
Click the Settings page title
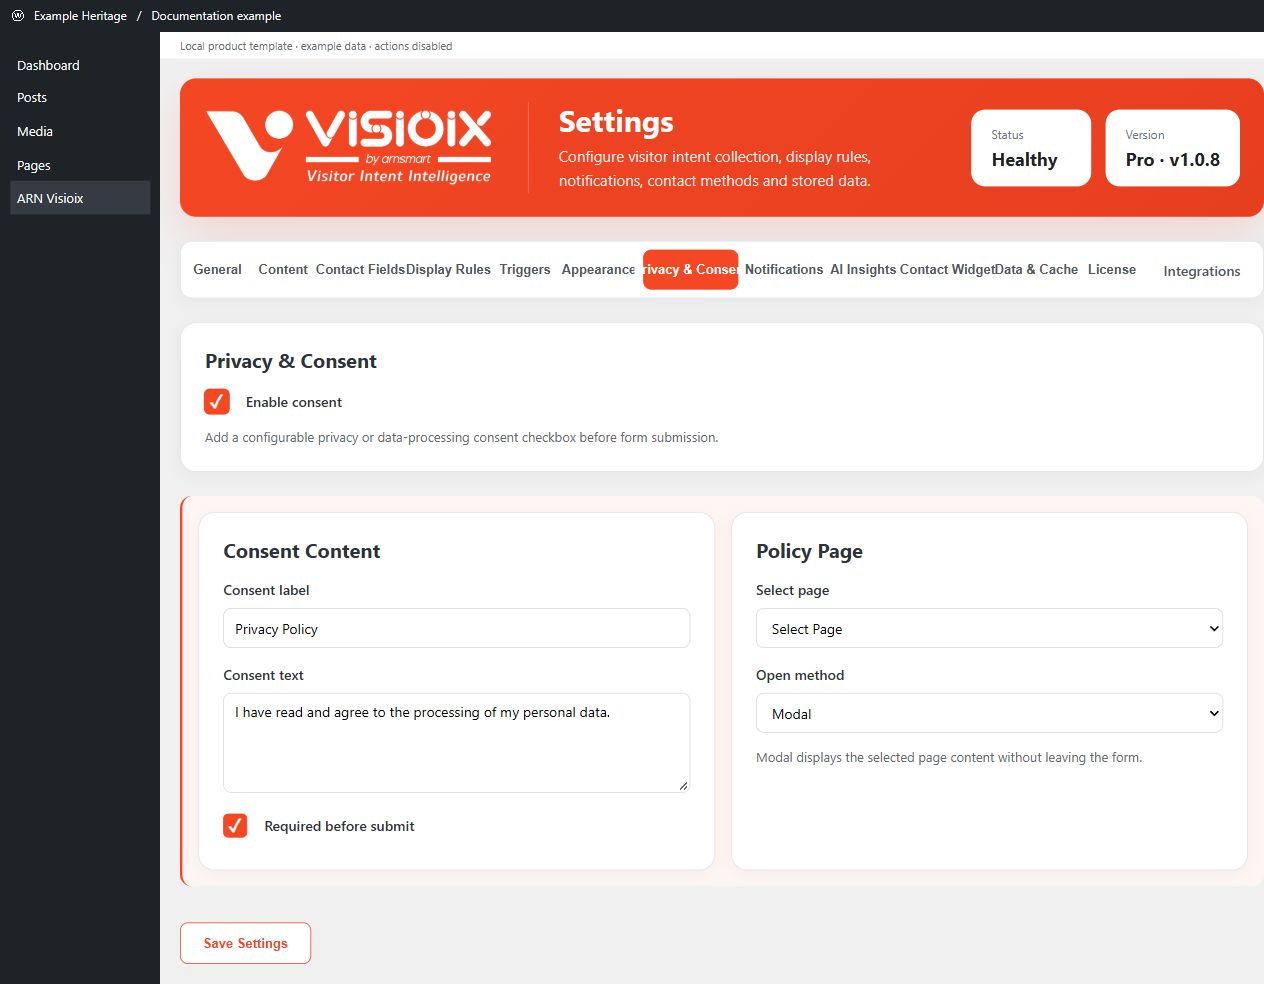(x=616, y=122)
